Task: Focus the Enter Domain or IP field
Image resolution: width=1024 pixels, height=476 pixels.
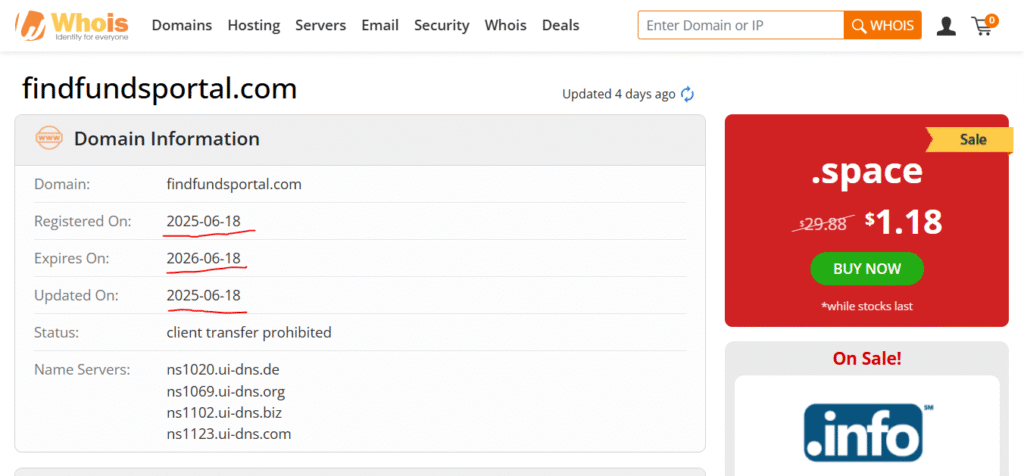Action: pos(741,25)
